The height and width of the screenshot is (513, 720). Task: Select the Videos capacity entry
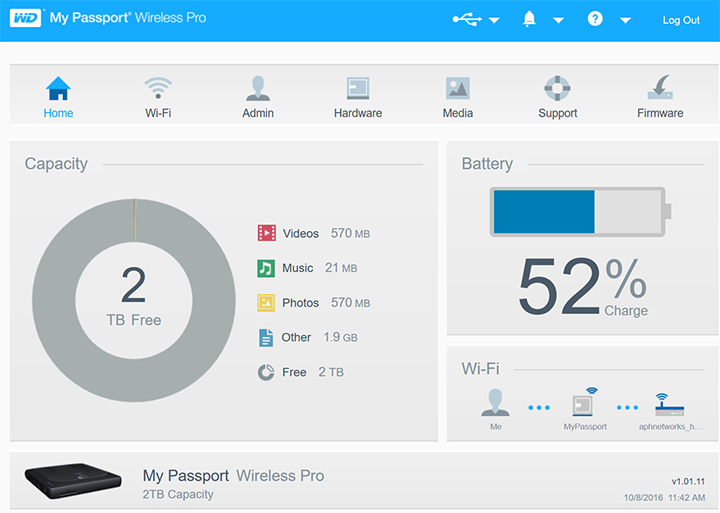300,233
